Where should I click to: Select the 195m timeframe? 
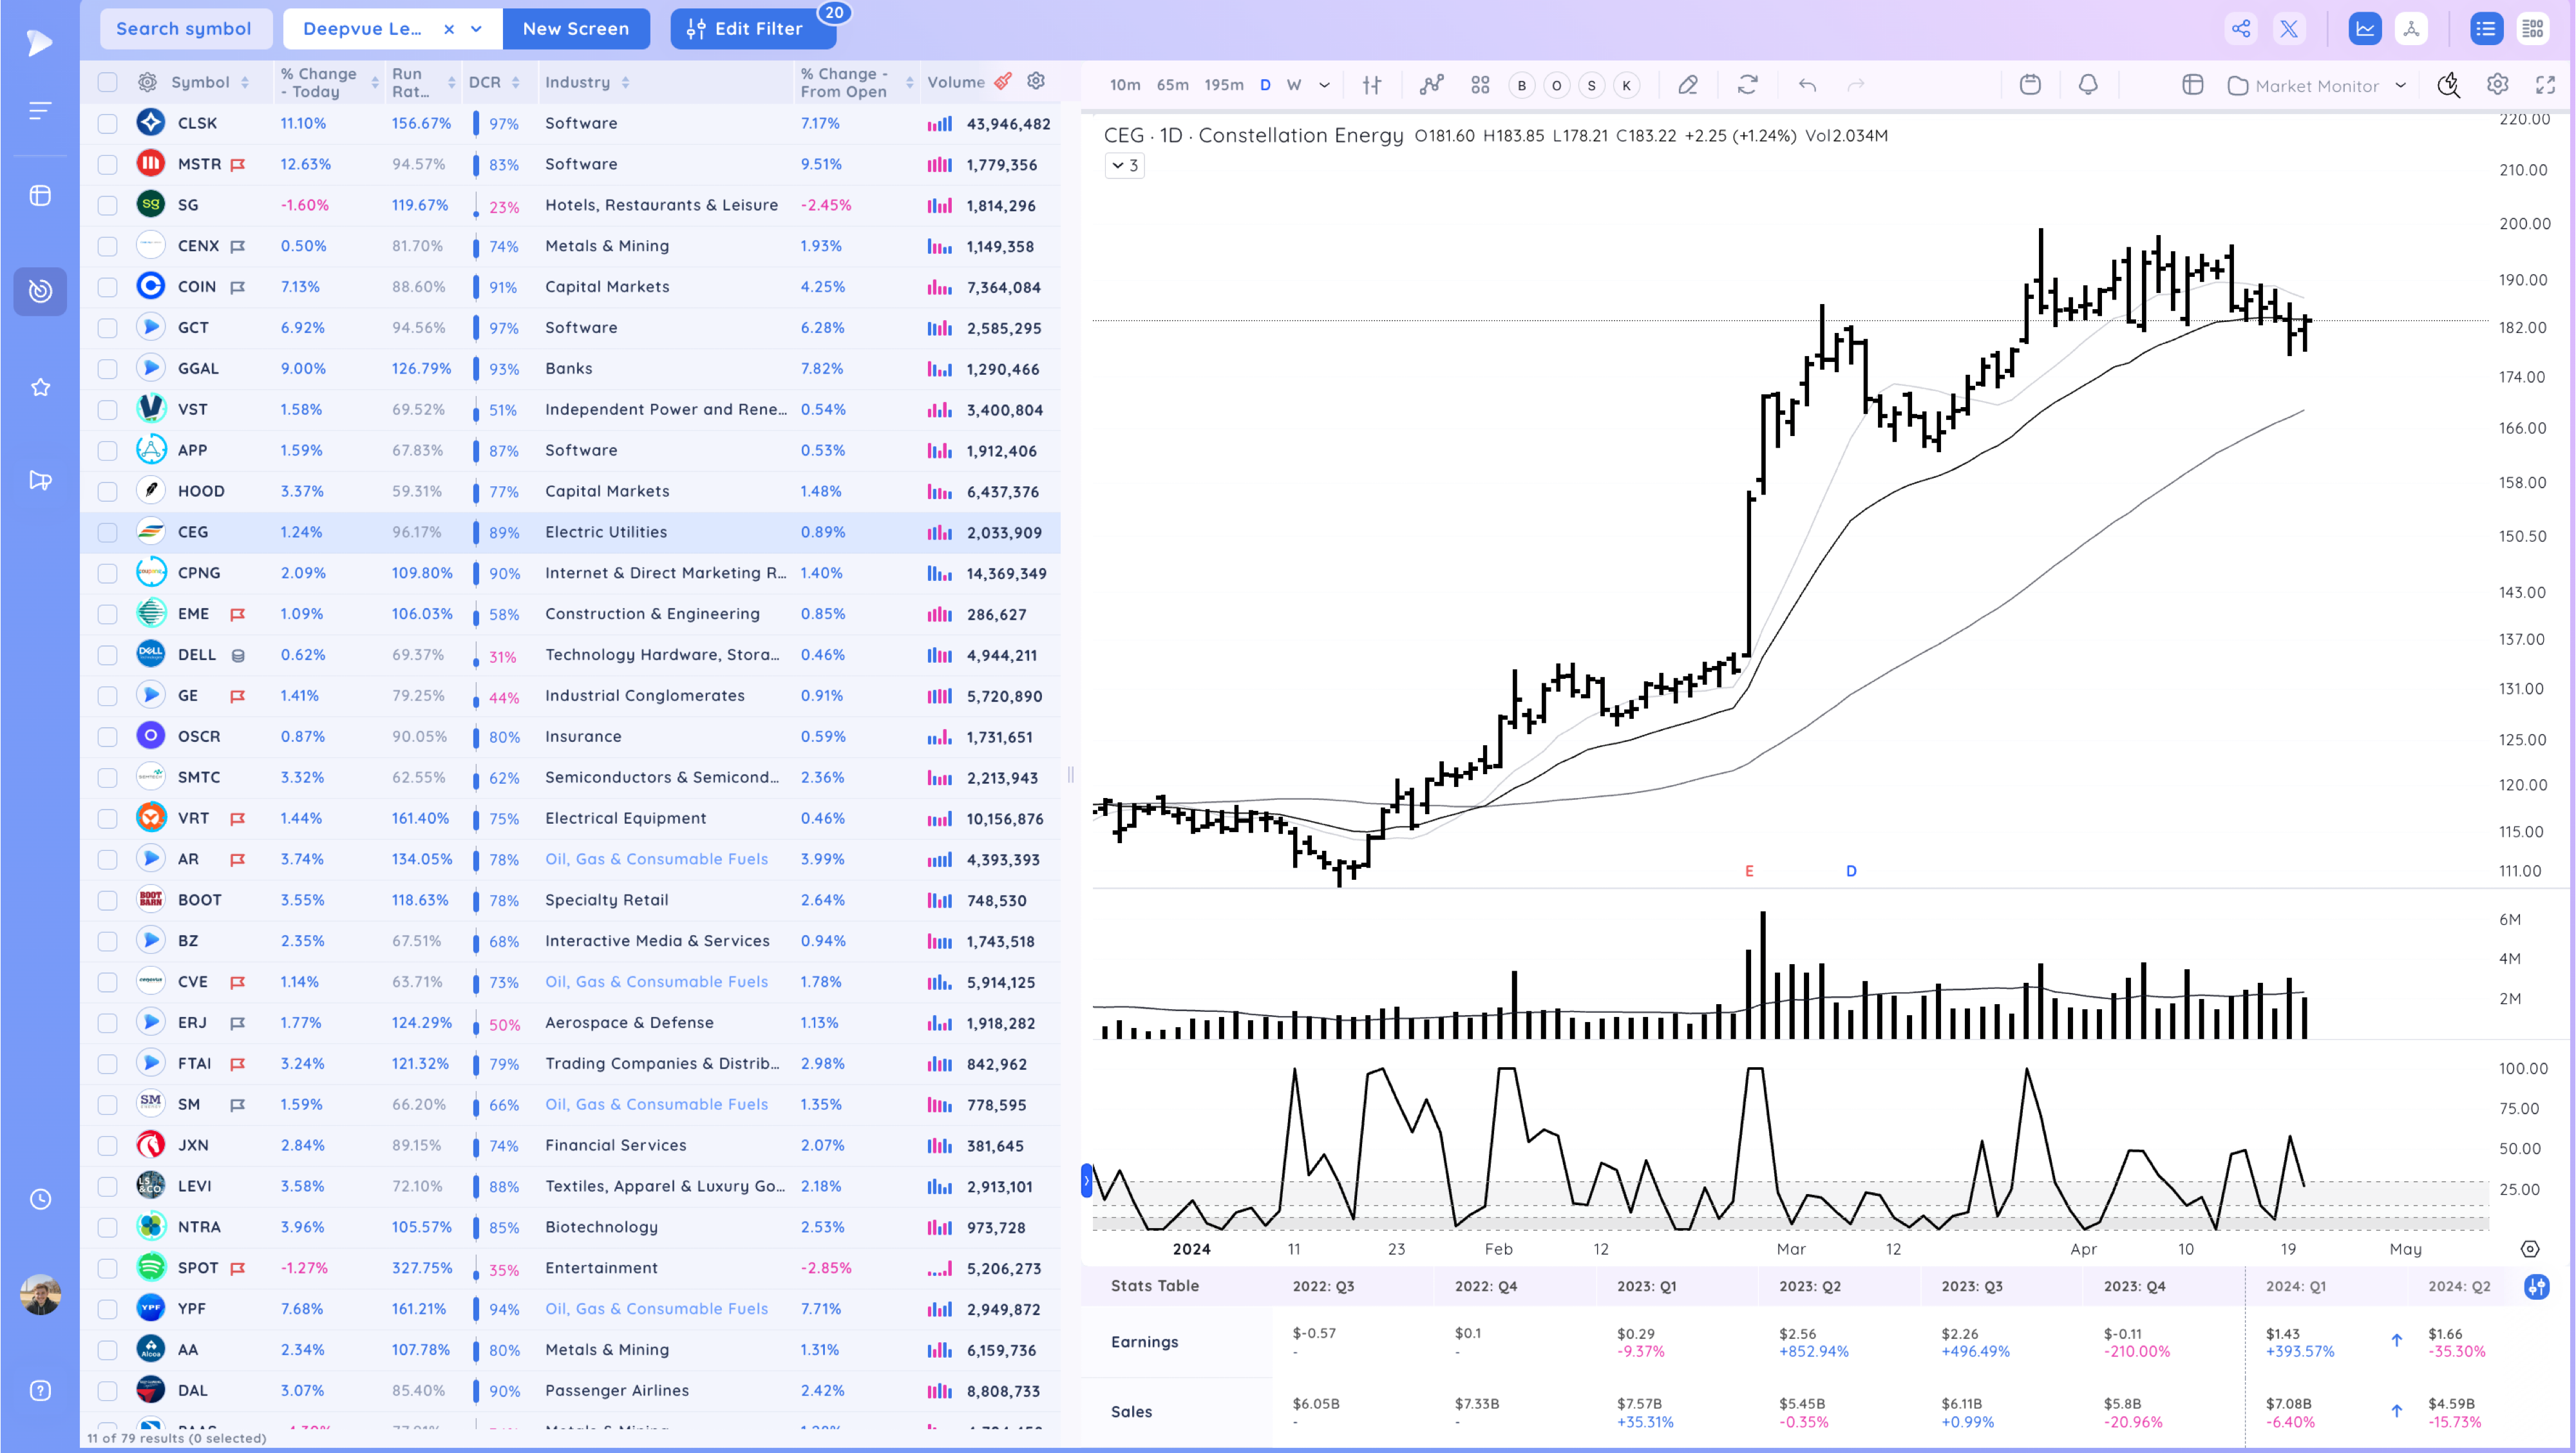click(x=1223, y=85)
